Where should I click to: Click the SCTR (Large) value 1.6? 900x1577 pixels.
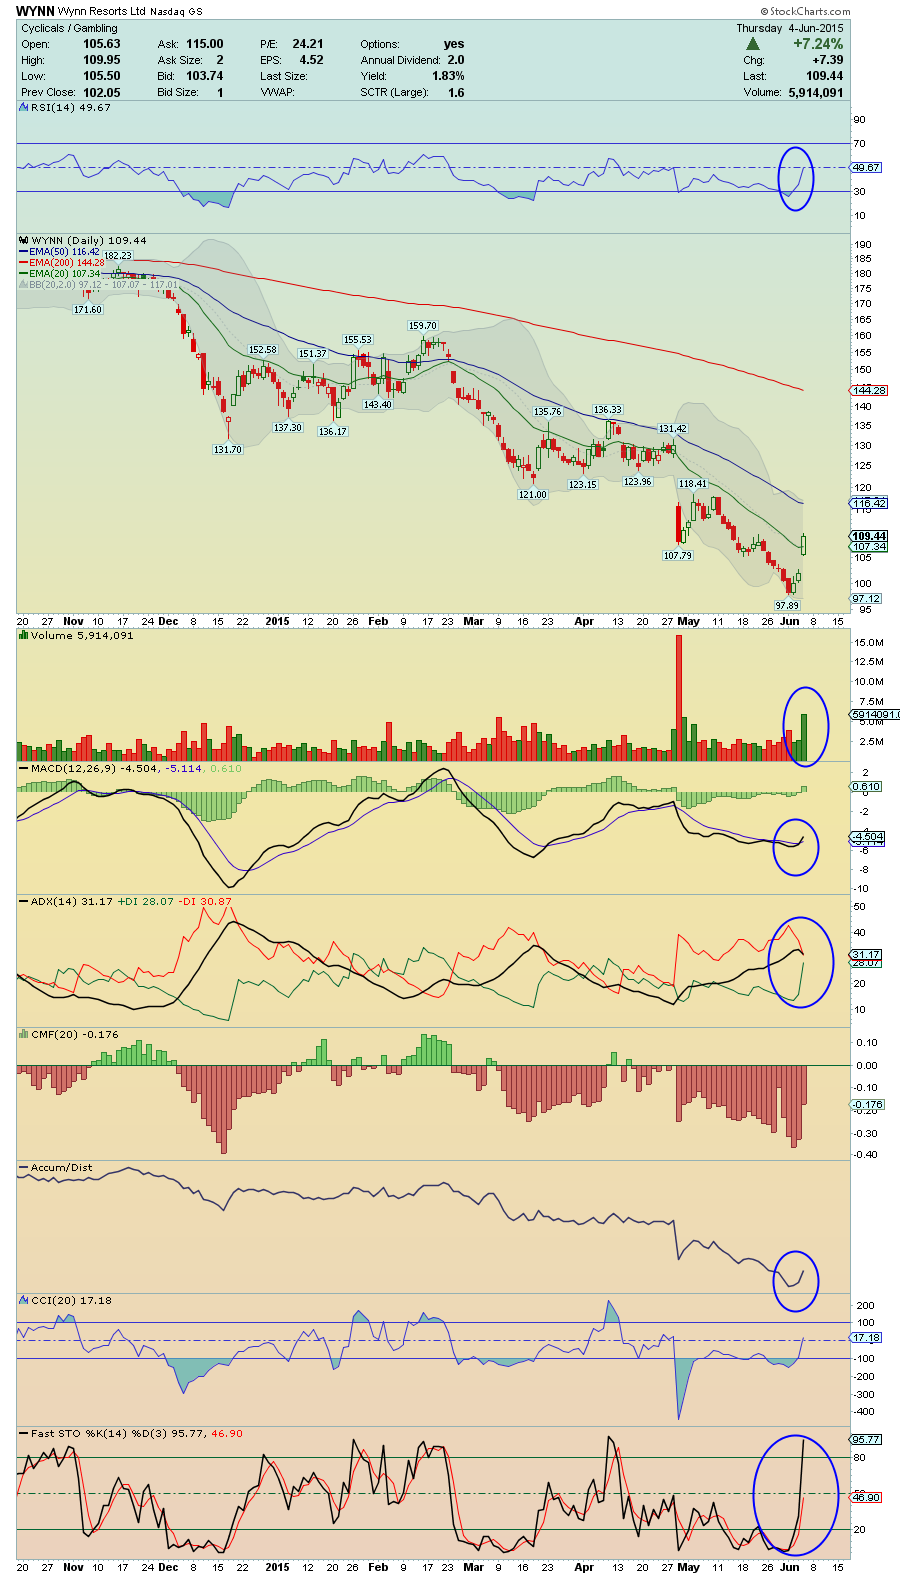[x=456, y=92]
